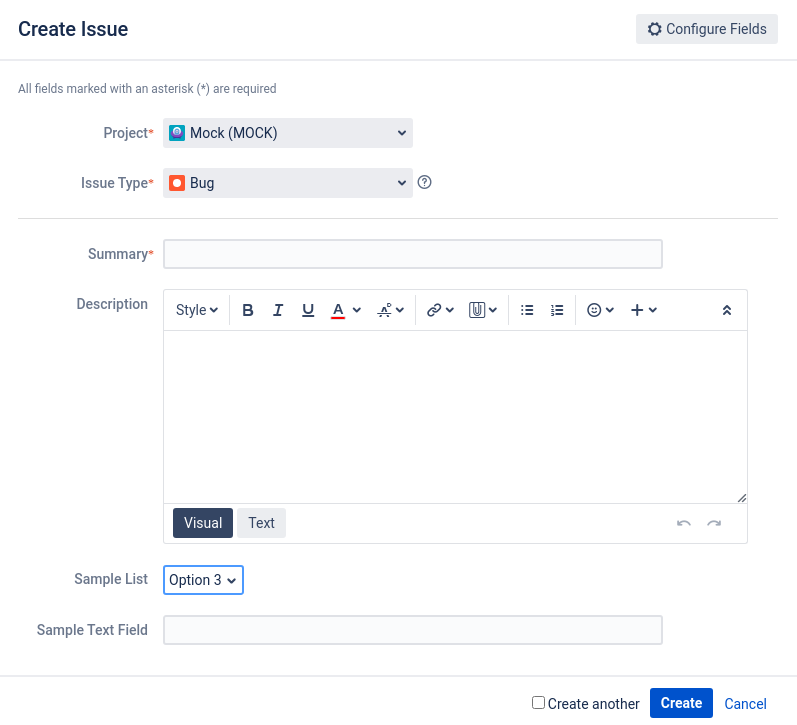Focus the Summary input field
The height and width of the screenshot is (725, 797).
coord(413,254)
